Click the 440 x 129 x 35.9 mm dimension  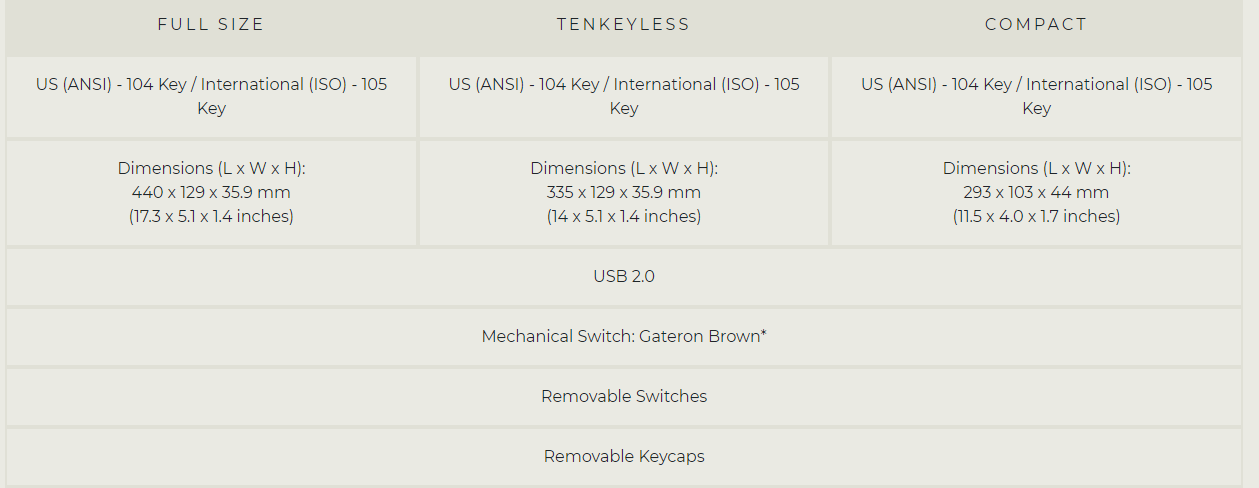(x=211, y=192)
